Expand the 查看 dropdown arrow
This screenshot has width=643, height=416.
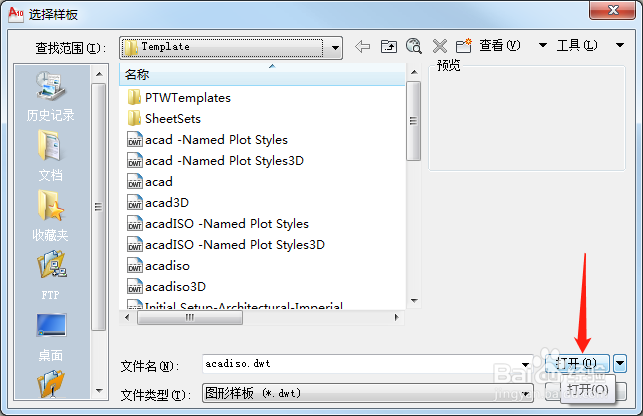click(x=543, y=45)
